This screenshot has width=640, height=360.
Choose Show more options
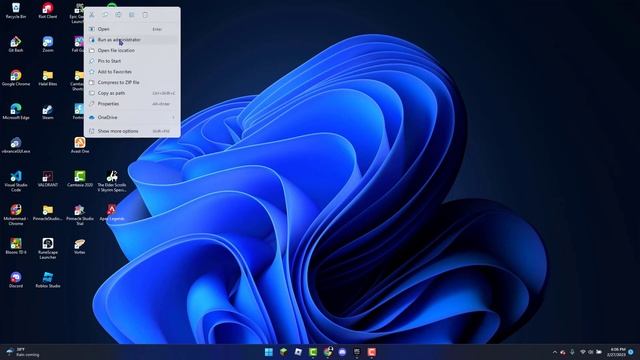tap(132, 131)
